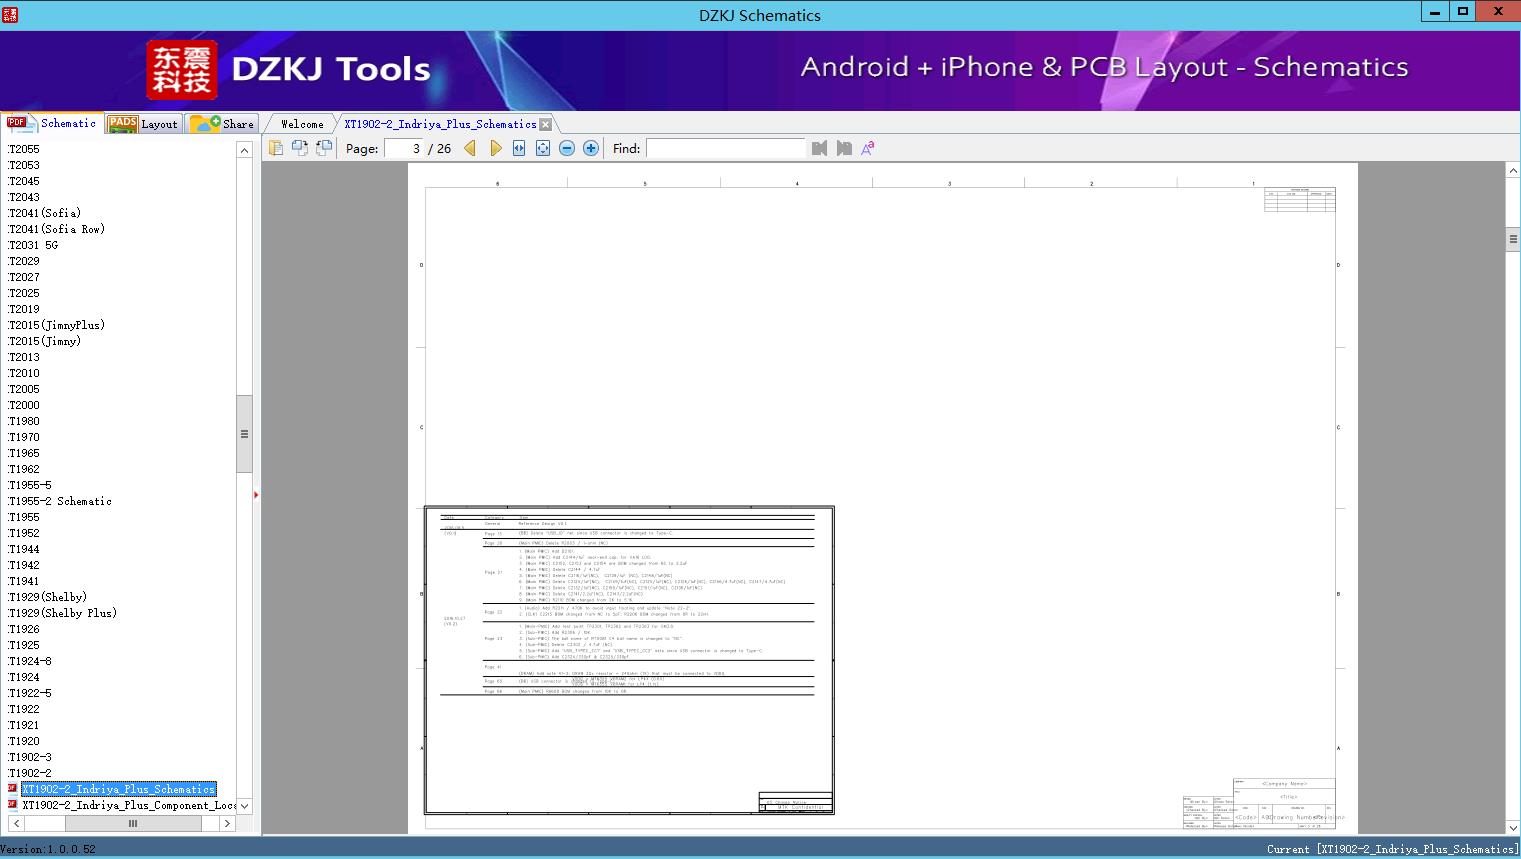Select the XT1929(Shelby Plus) model
The width and height of the screenshot is (1521, 859).
(x=63, y=613)
